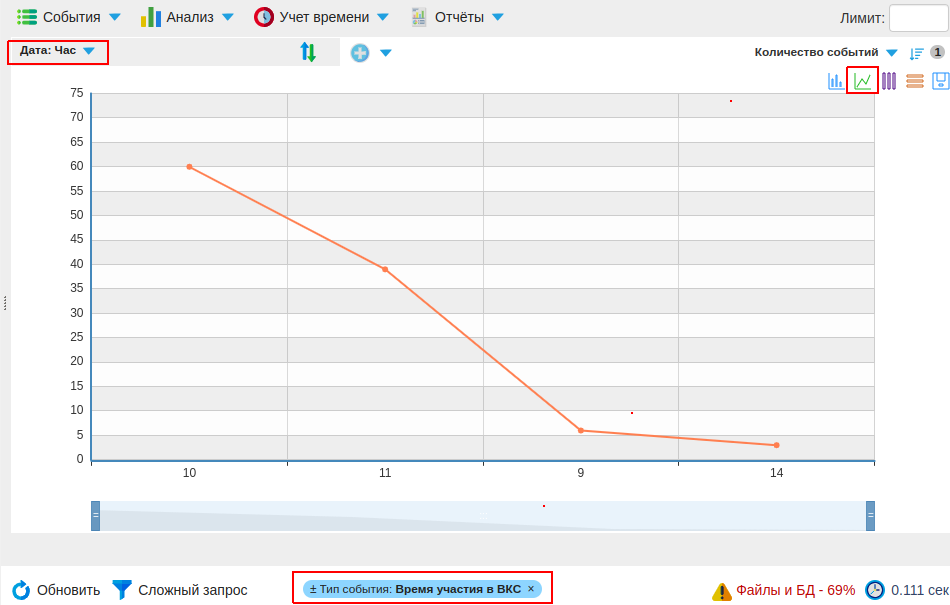Open Сложный запрос filter builder
This screenshot has height=605, width=950.
(180, 590)
